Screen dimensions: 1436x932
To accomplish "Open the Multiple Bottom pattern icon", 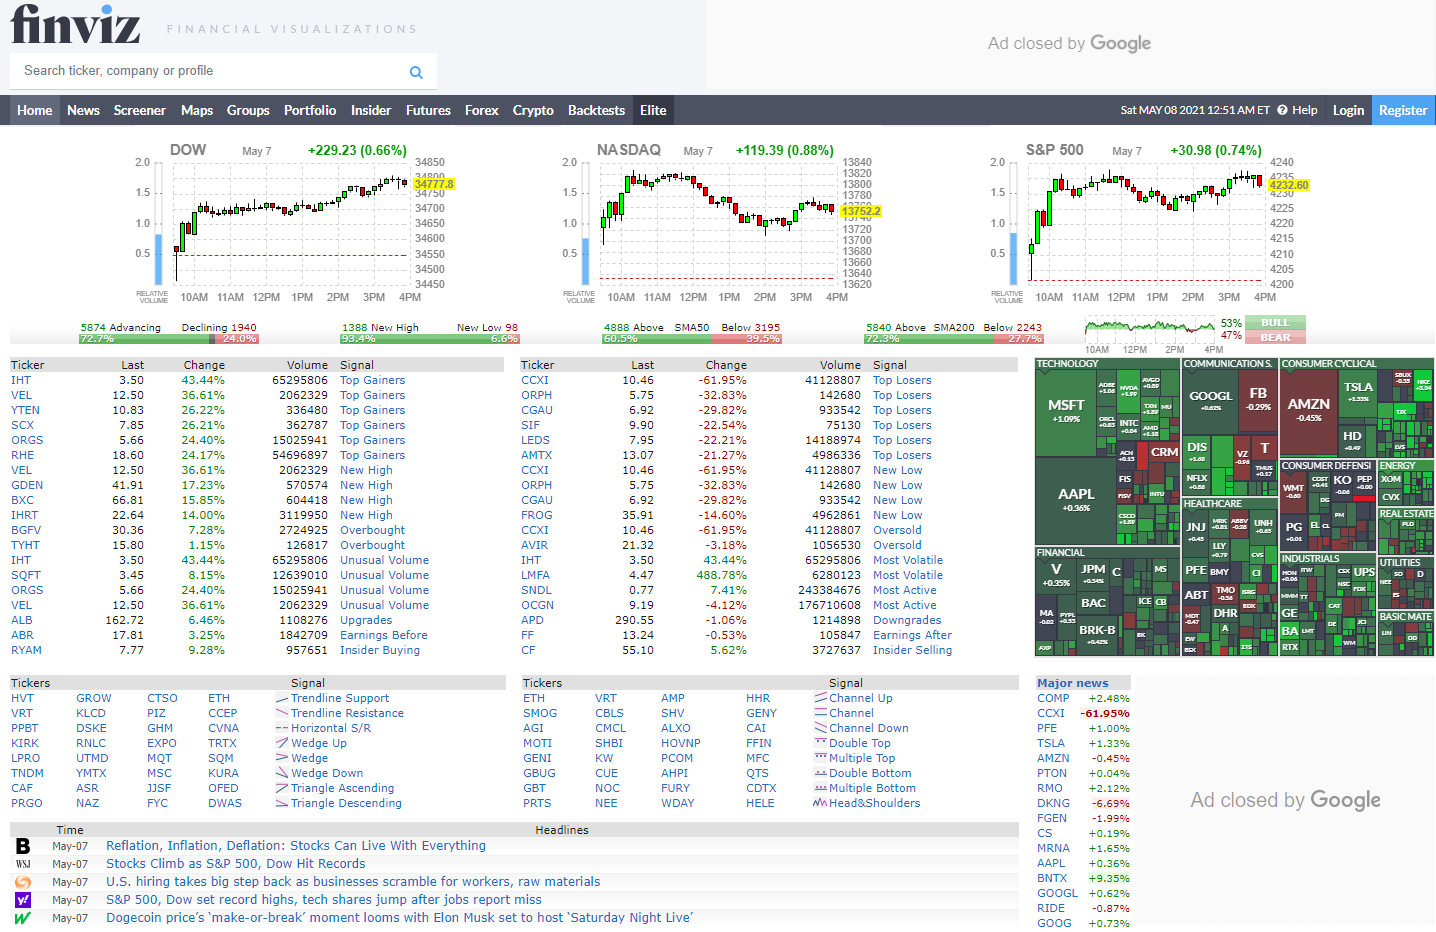I will pyautogui.click(x=820, y=788).
